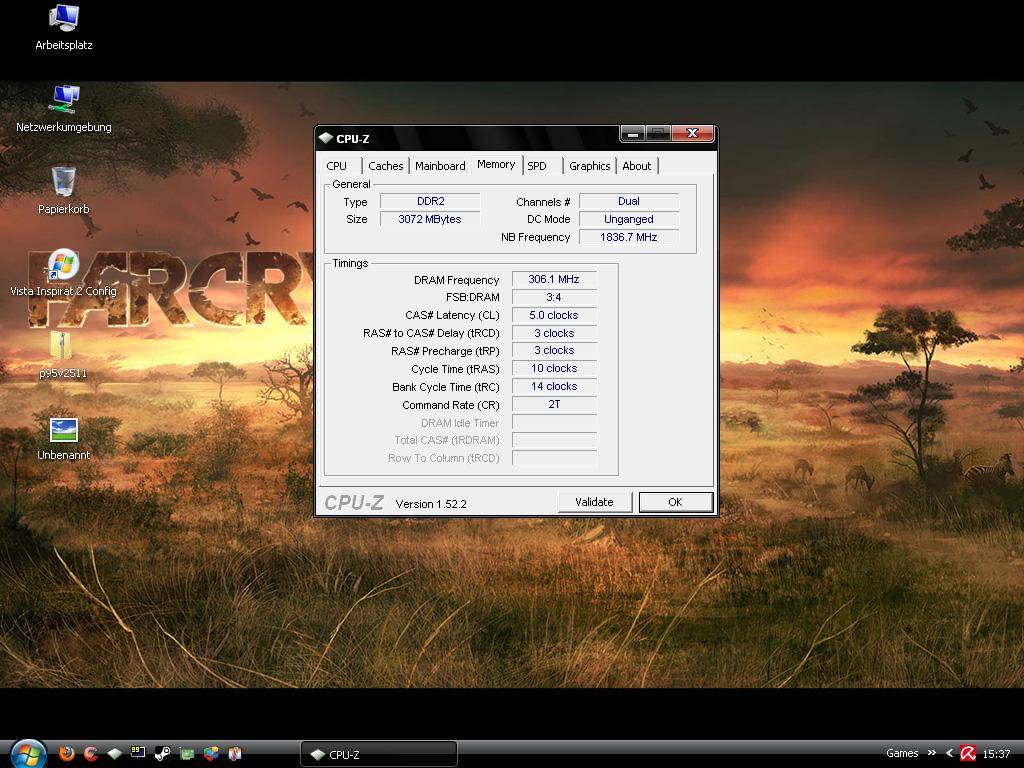
Task: Open the p95v2511 folder
Action: point(62,347)
